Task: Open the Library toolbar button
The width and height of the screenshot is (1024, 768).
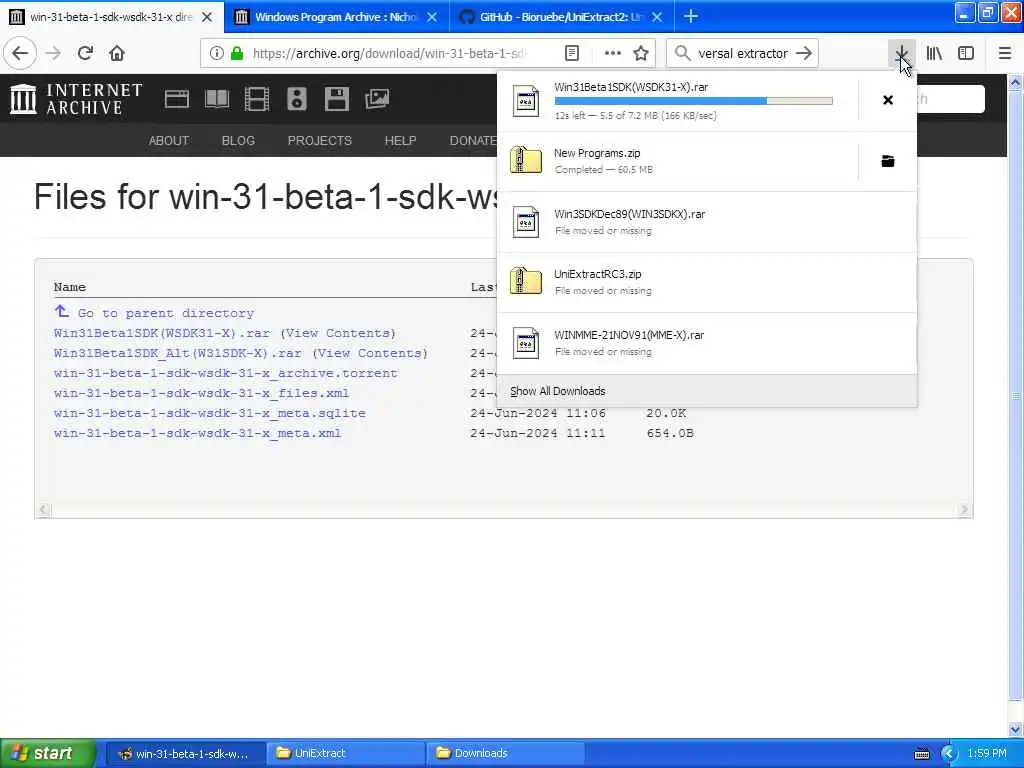Action: click(934, 53)
